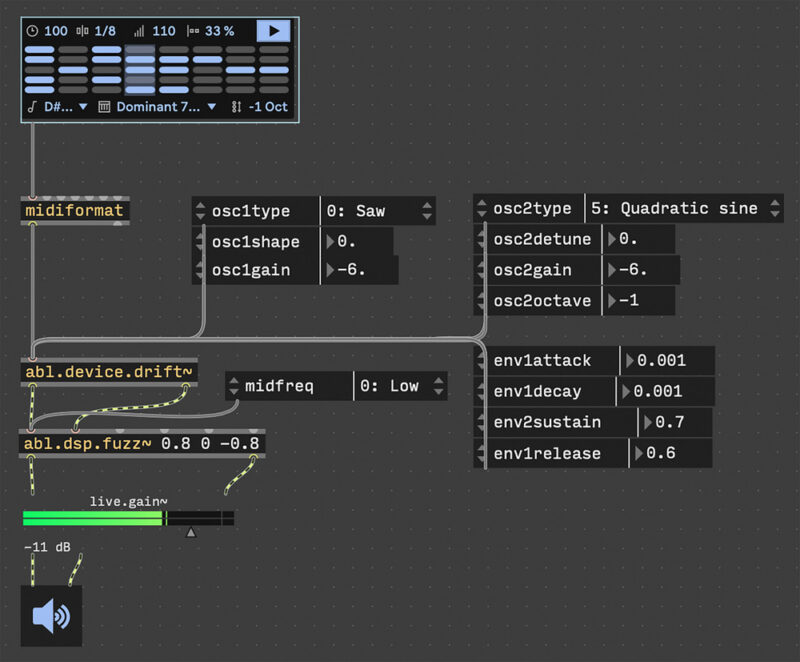800x662 pixels.
Task: Click the root note icon
Action: (32, 106)
